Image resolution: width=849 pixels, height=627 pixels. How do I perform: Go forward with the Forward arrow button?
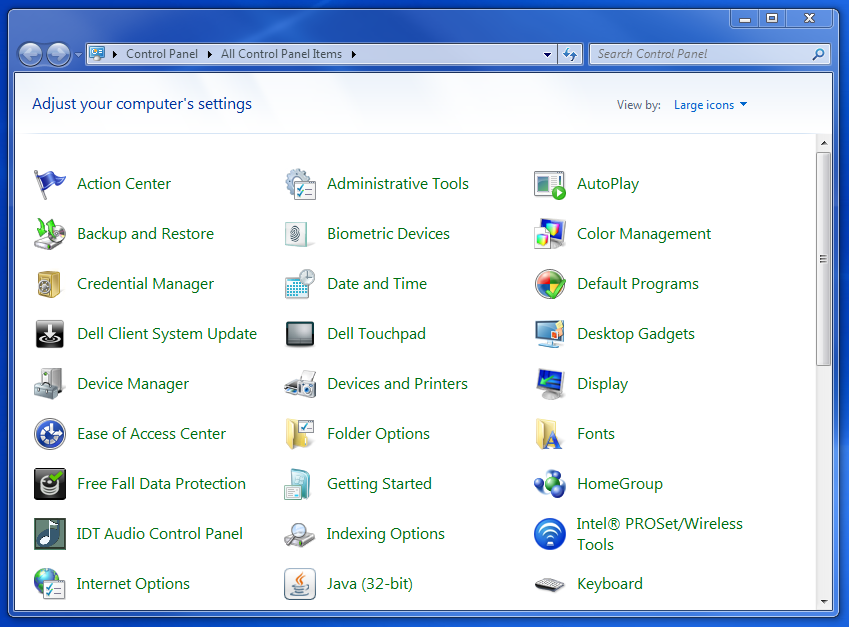[58, 55]
